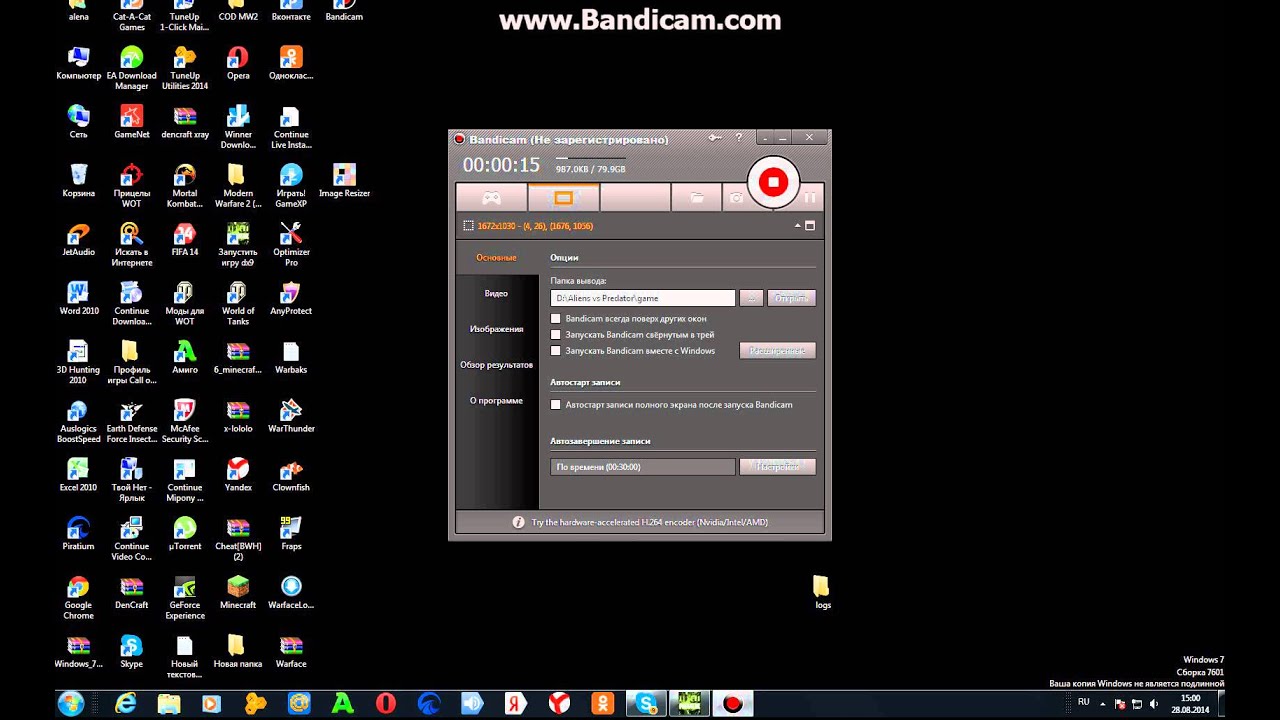Viewport: 1280px width, 720px height.
Task: Open Bandicam help question mark
Action: [739, 138]
